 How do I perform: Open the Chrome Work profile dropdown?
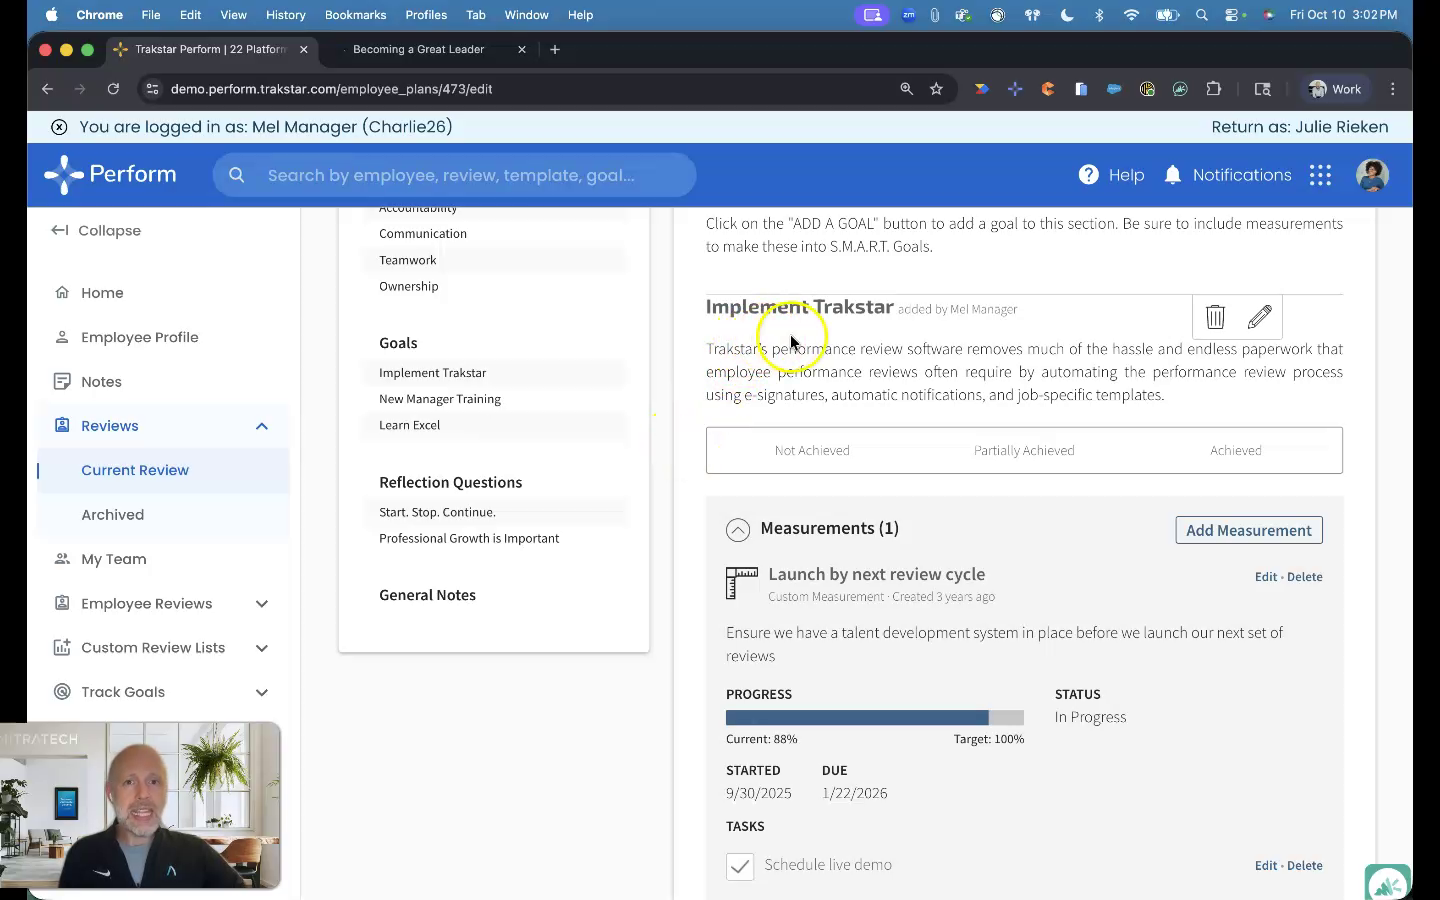coord(1336,89)
